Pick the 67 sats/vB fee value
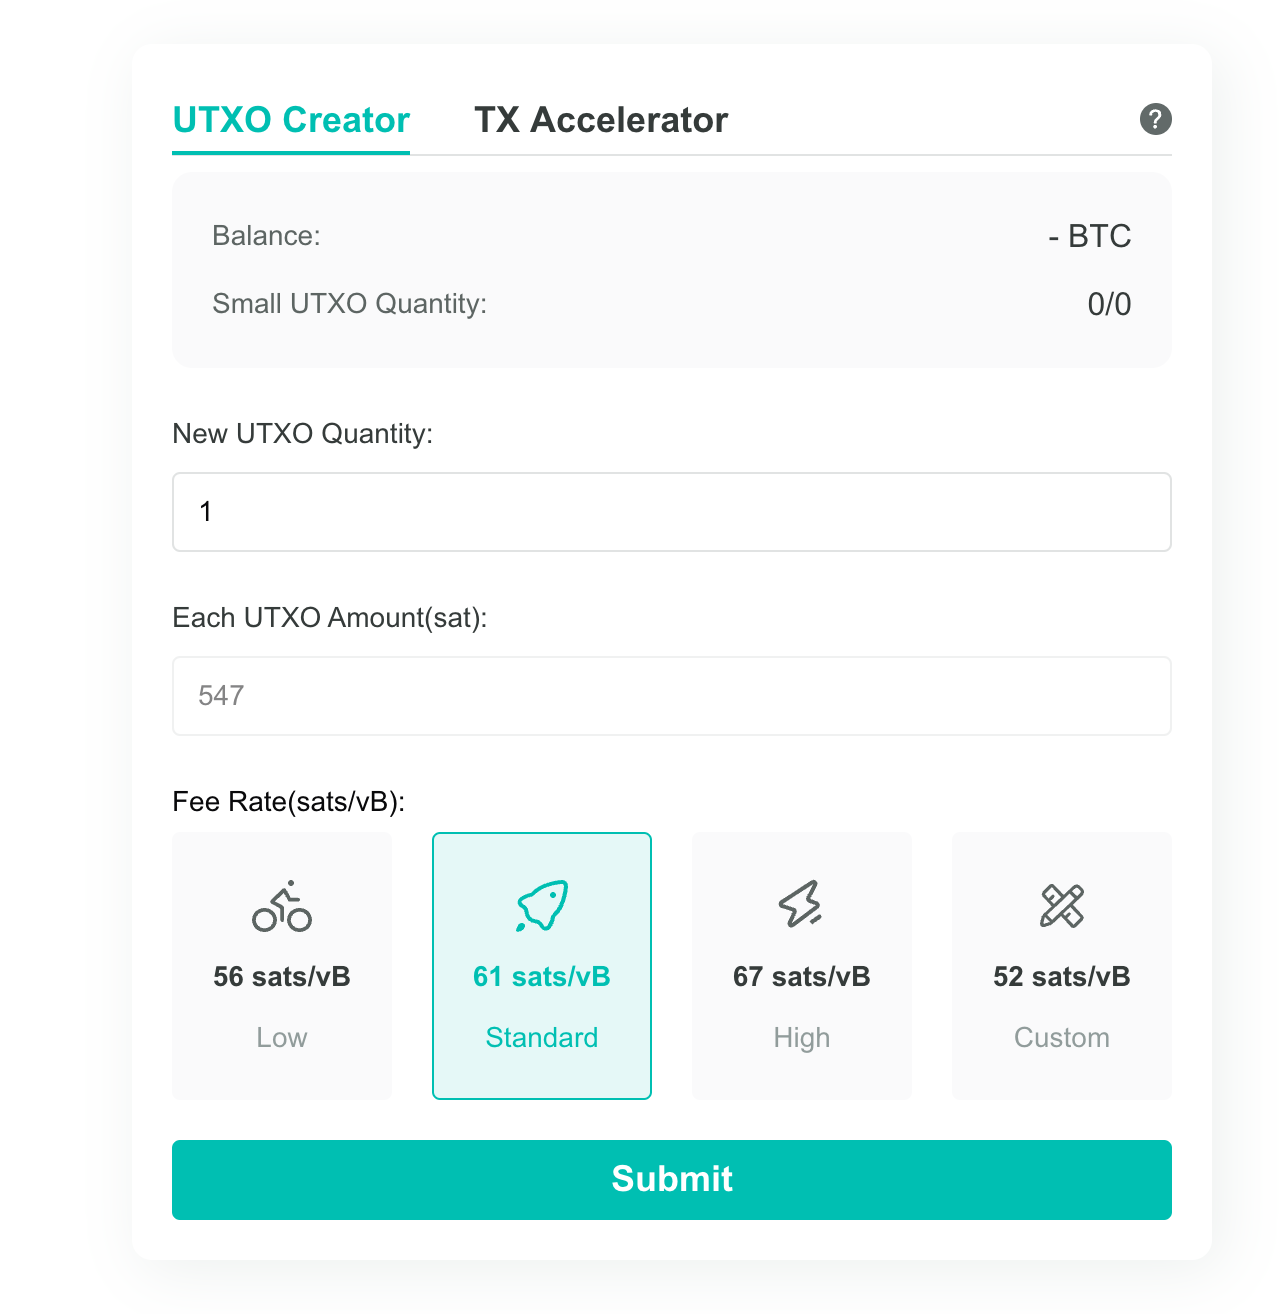Image resolution: width=1280 pixels, height=1314 pixels. pyautogui.click(x=801, y=976)
